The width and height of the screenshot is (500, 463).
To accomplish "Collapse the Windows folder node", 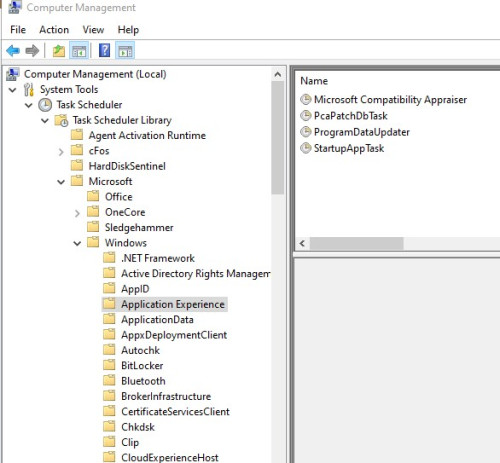I will point(77,243).
